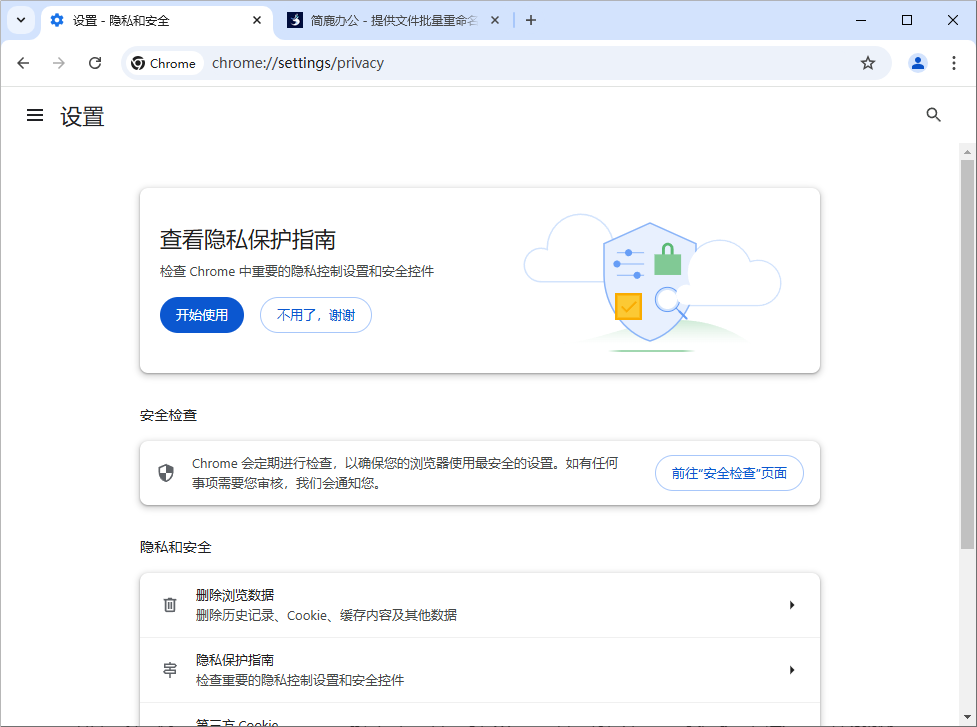Click the scrollbar up arrow

point(966,151)
